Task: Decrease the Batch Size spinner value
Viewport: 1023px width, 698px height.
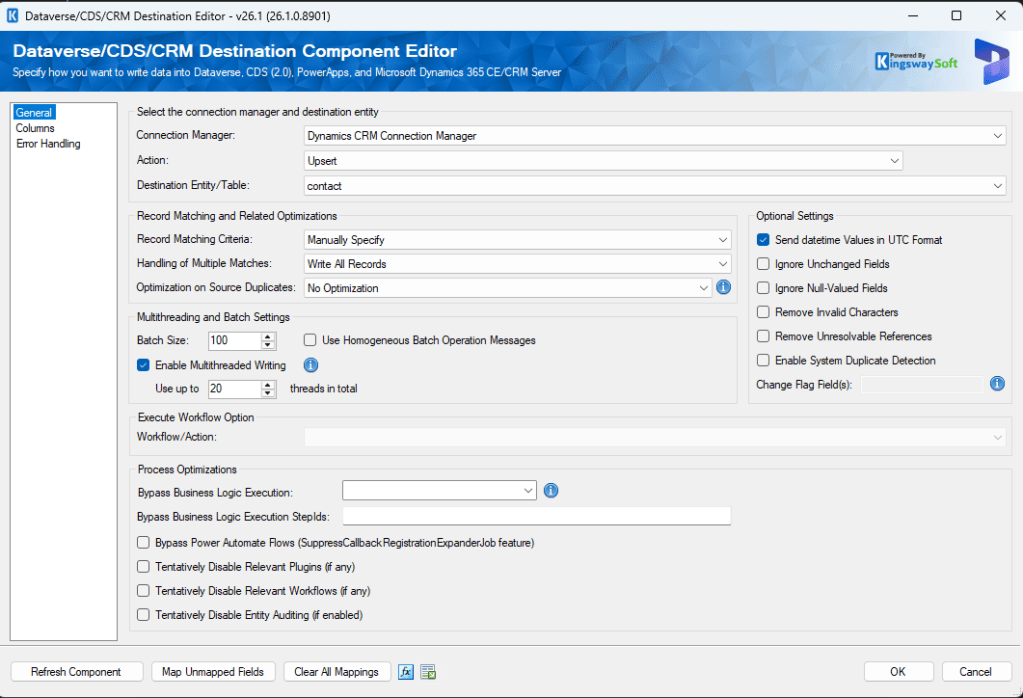Action: click(268, 344)
